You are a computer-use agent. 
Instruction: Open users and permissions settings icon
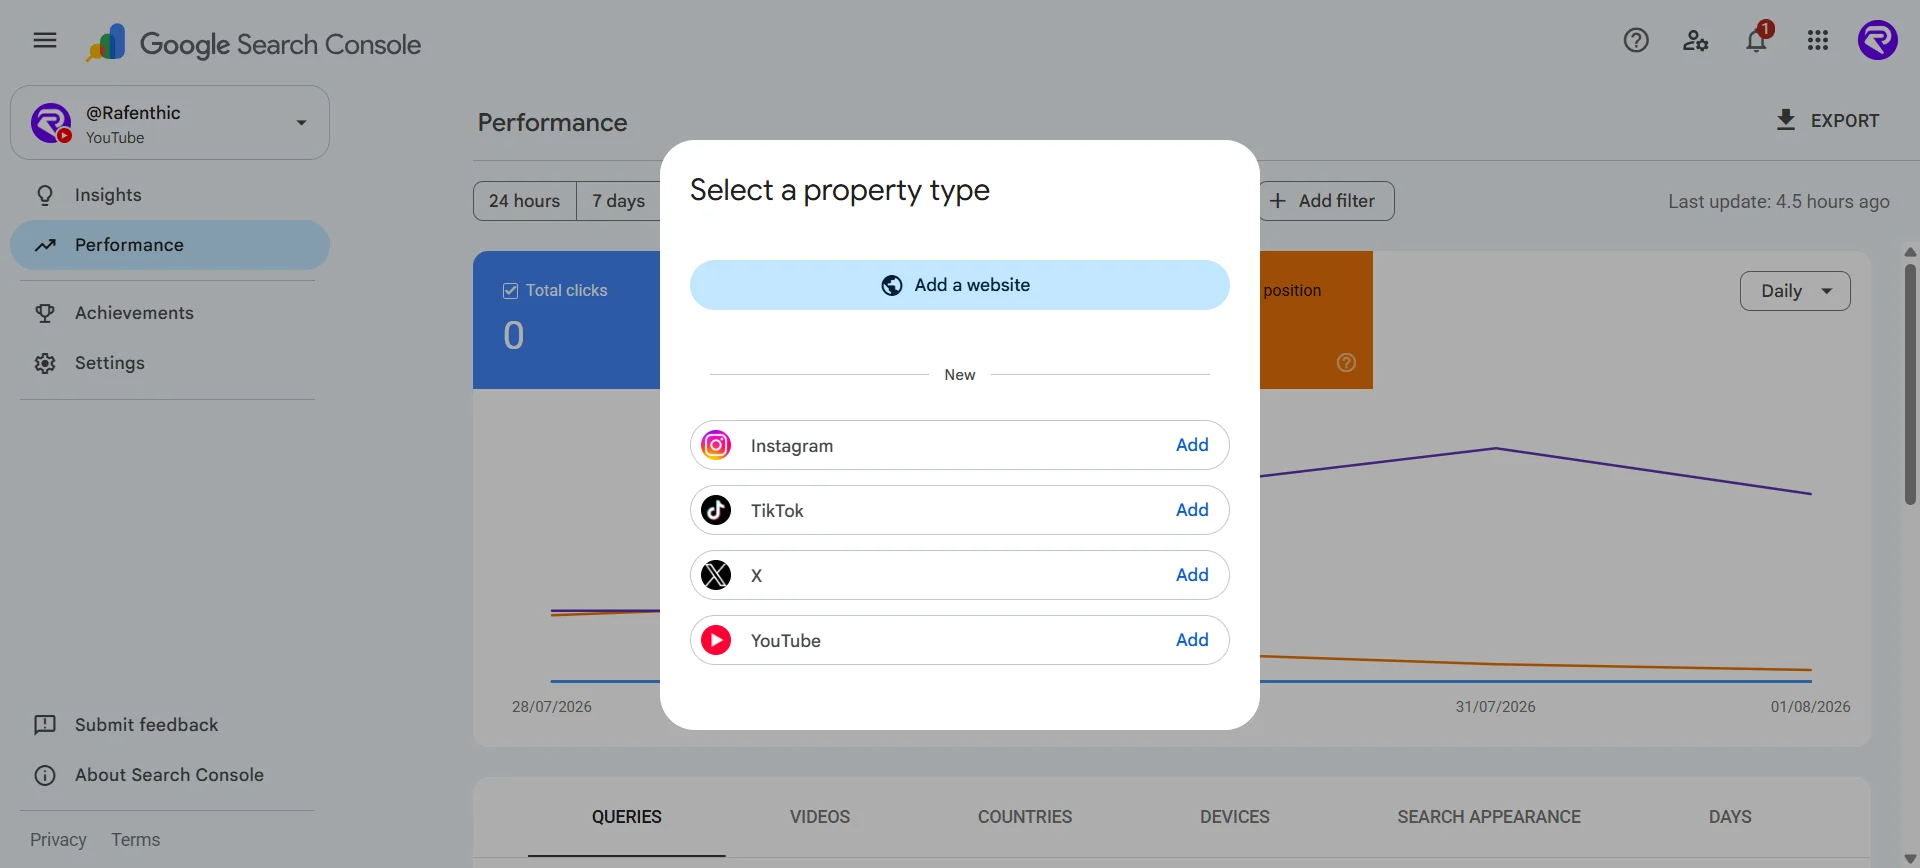pyautogui.click(x=1696, y=40)
